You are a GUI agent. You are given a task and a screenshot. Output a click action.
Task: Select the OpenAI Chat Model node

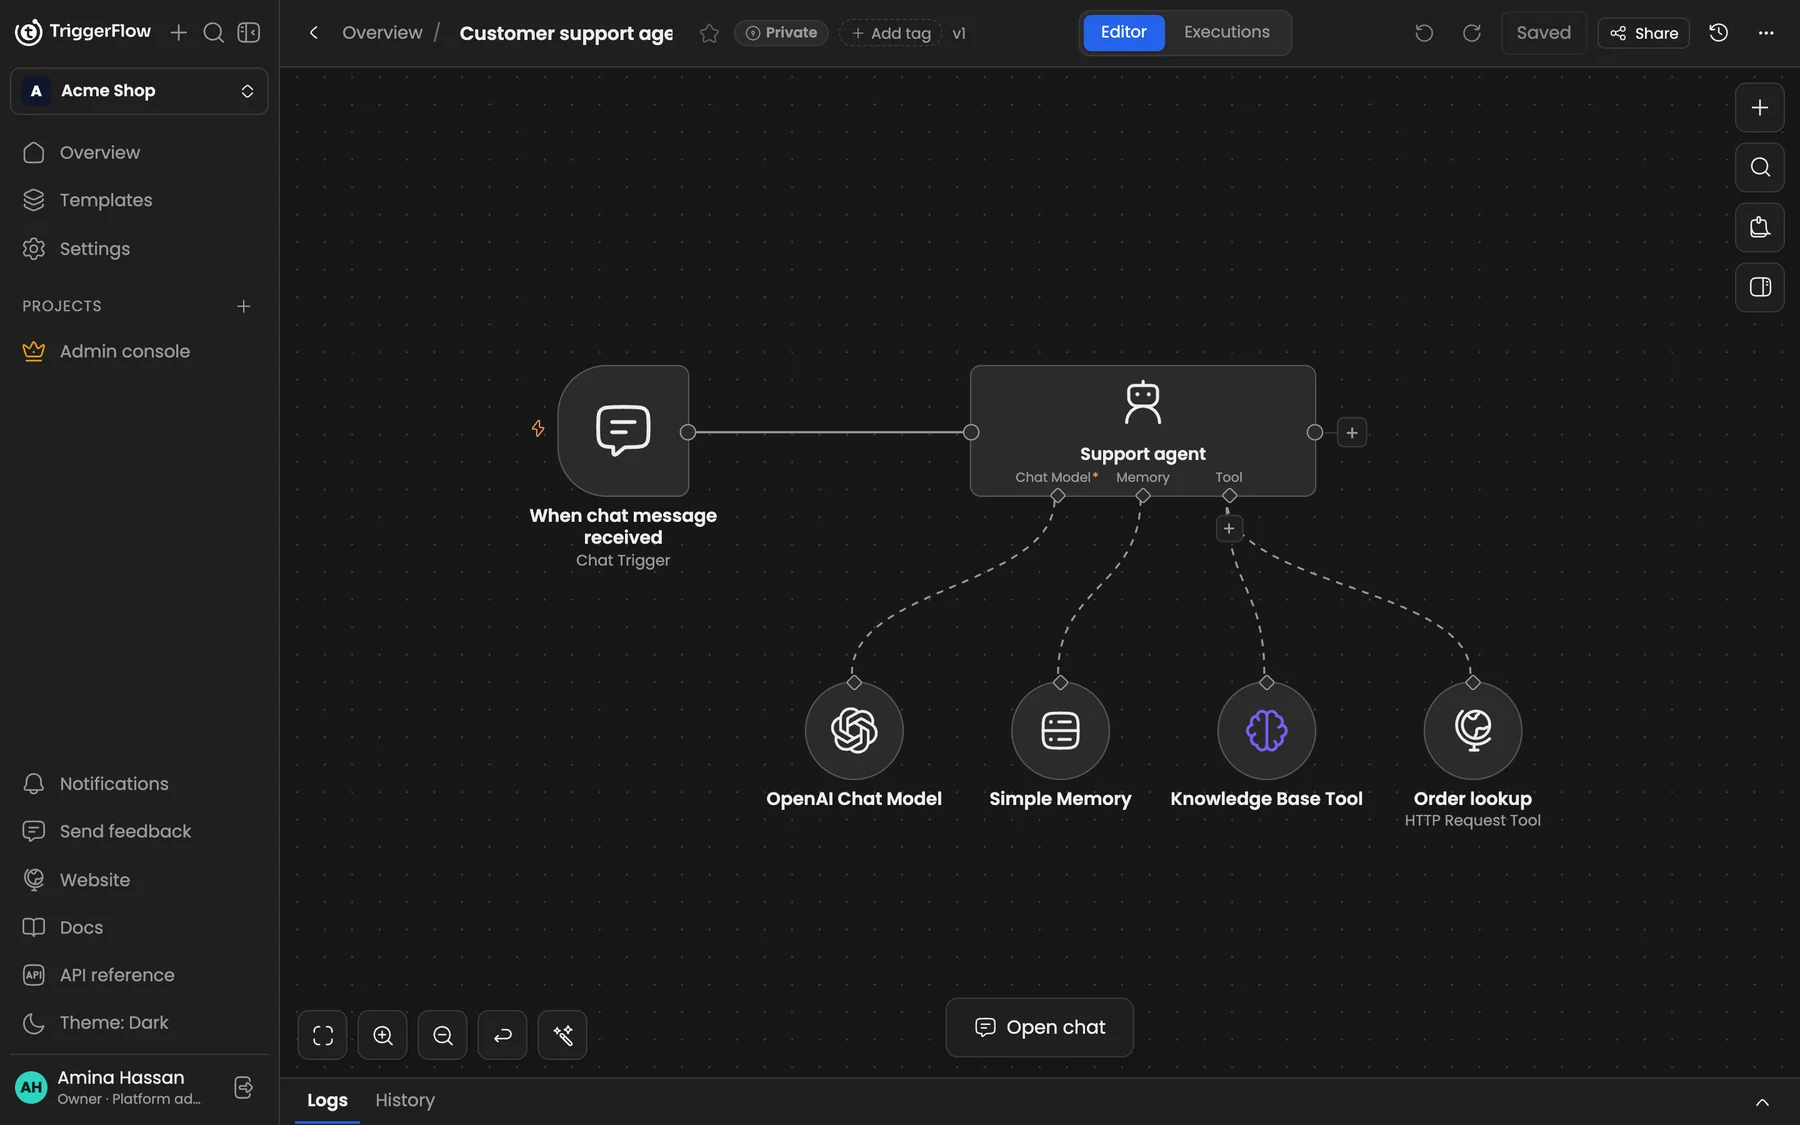click(x=854, y=730)
